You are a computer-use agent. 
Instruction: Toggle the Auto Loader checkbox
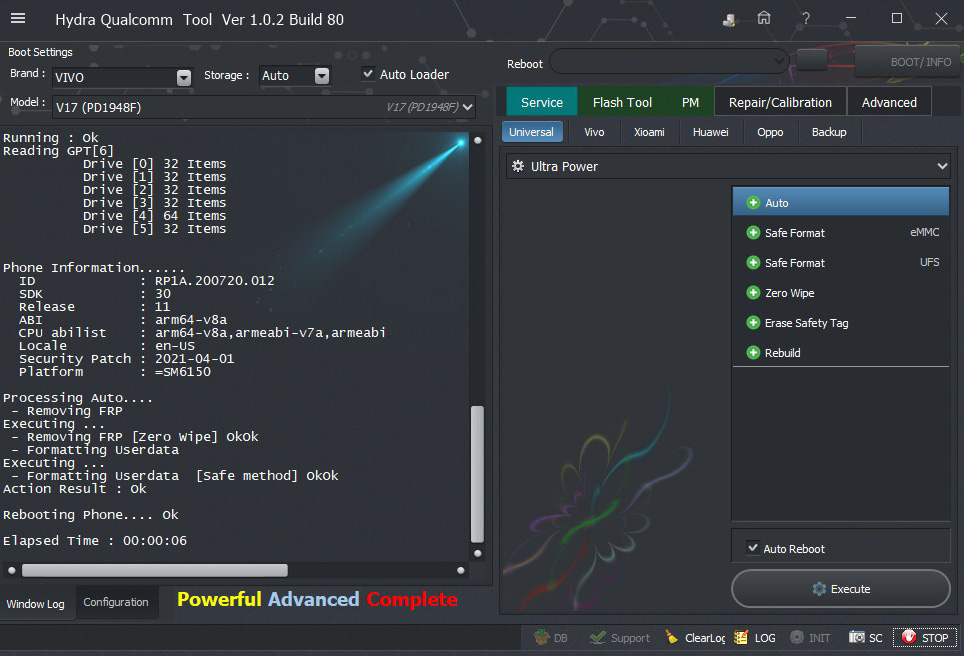point(368,74)
